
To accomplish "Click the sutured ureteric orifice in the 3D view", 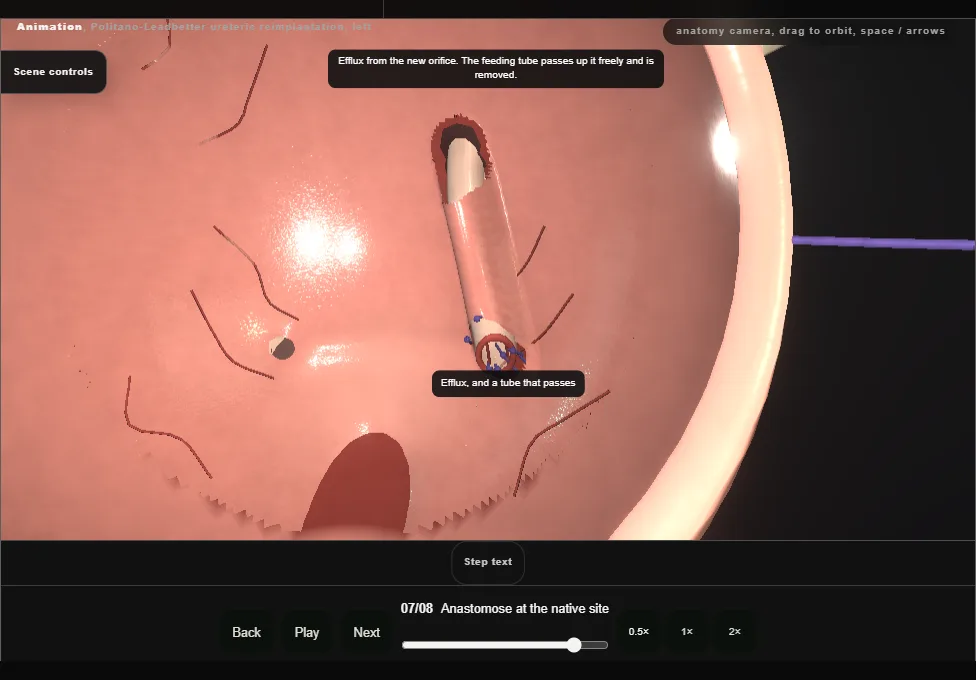I will click(x=498, y=352).
